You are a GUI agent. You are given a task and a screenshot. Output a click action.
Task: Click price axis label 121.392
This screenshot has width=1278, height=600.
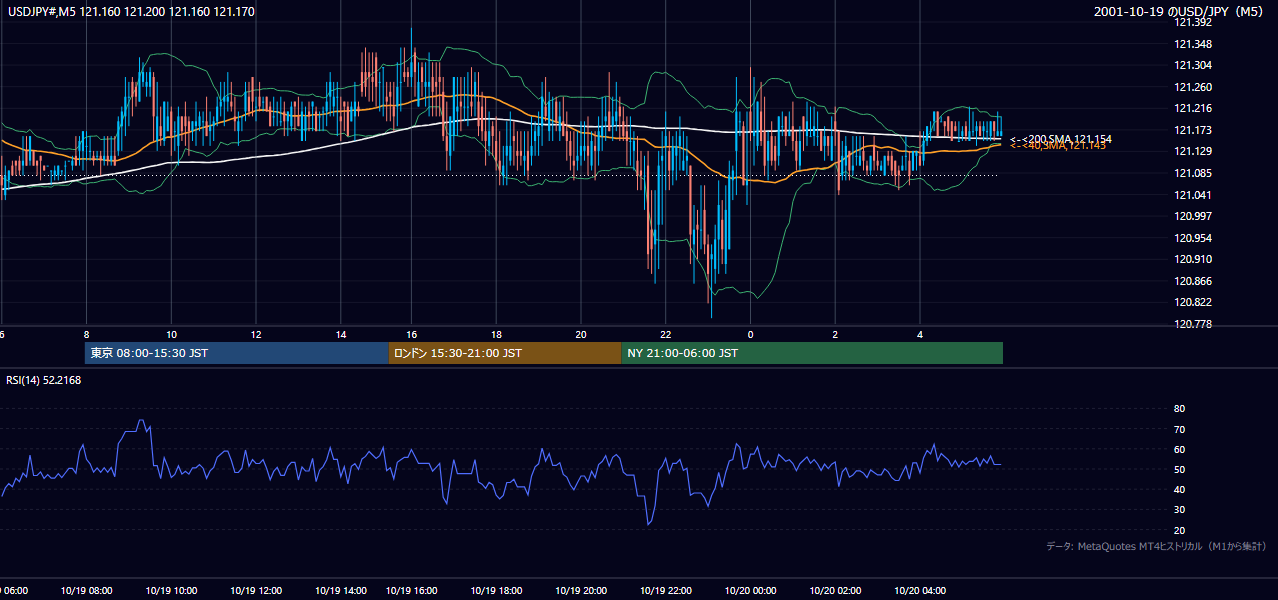point(1193,22)
